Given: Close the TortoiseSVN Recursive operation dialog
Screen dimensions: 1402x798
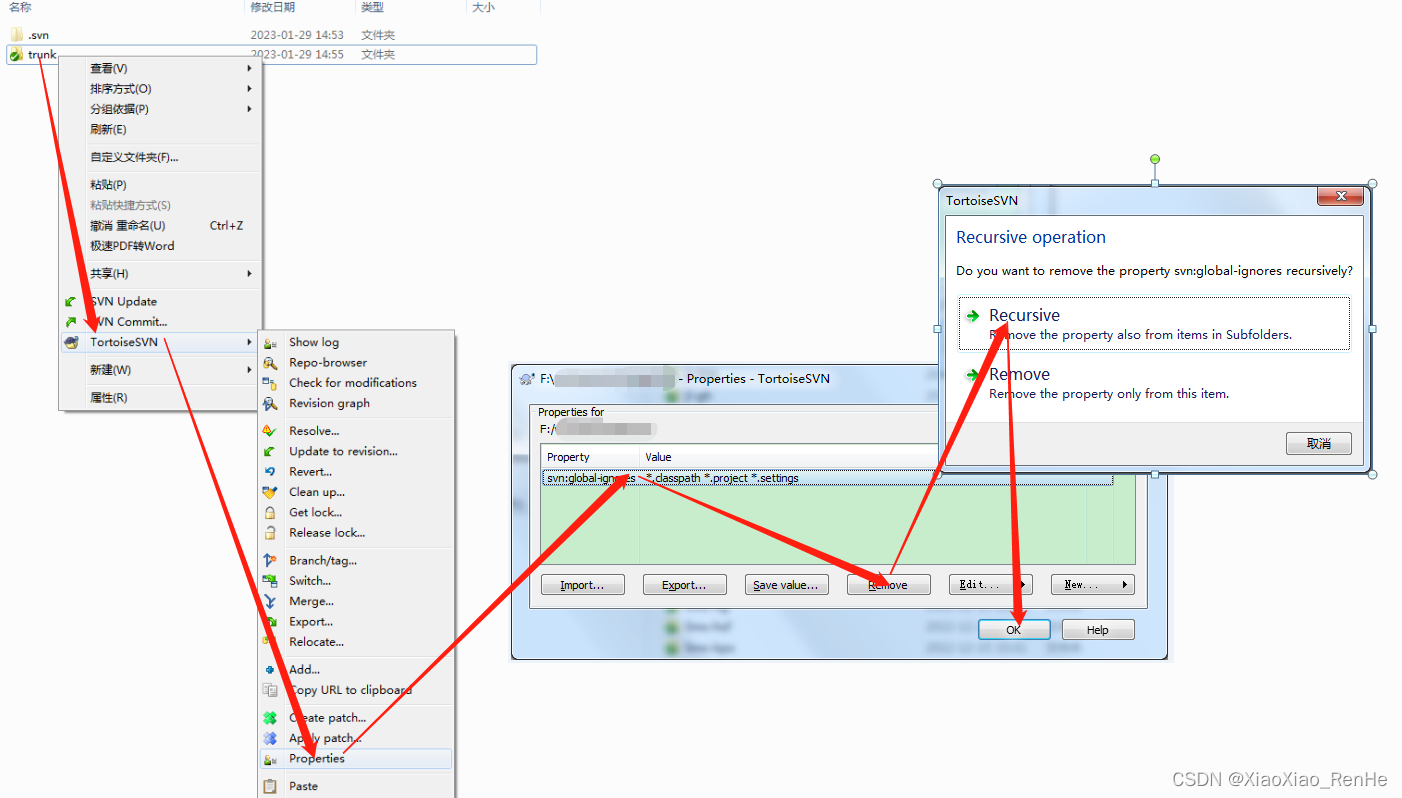Looking at the screenshot, I should coord(1339,198).
